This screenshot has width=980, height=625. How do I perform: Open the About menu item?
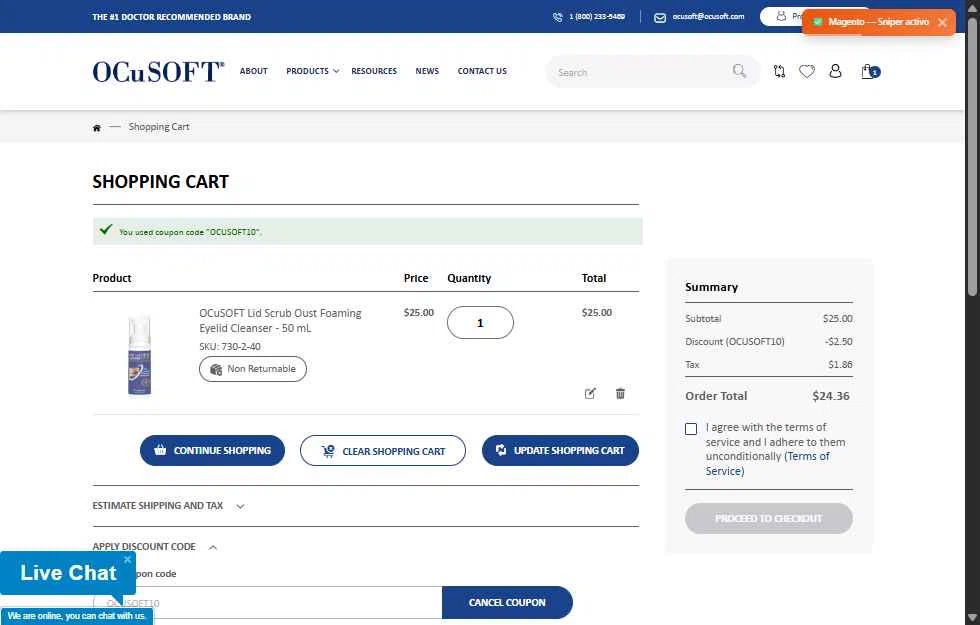coord(254,71)
